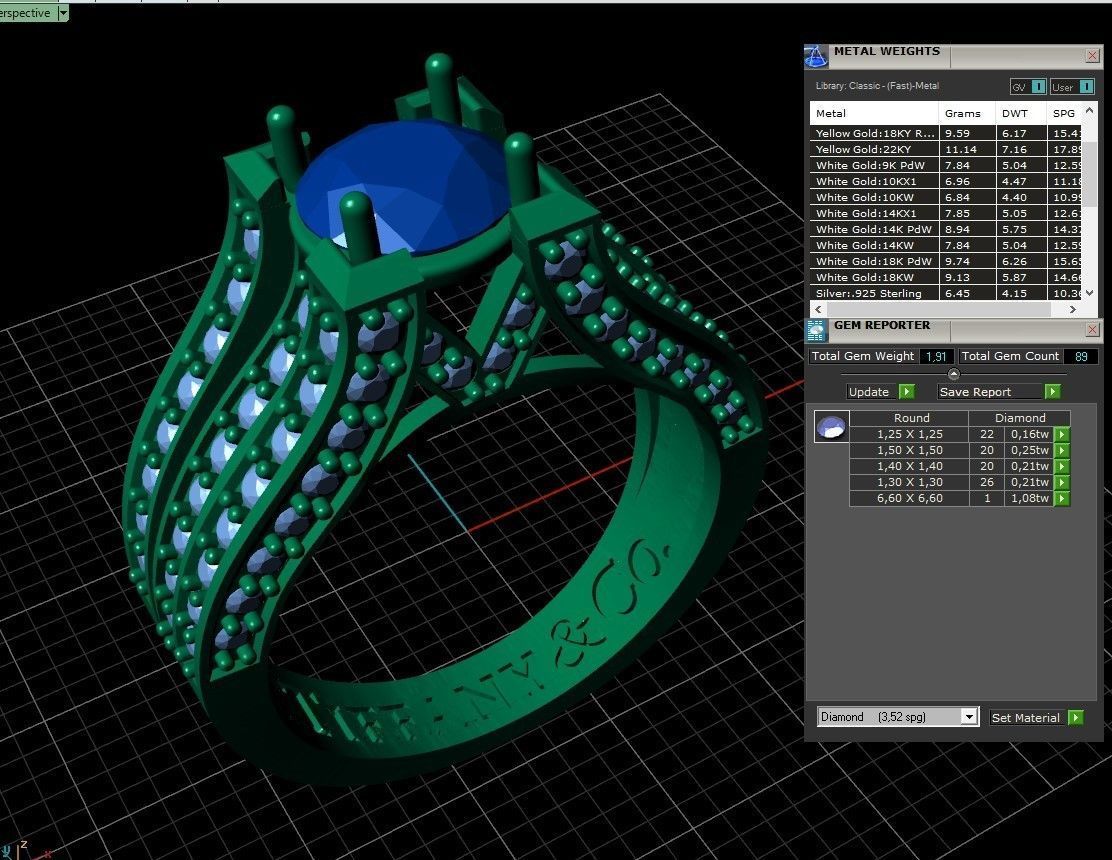
Task: Close the Gem Reporter panel
Action: pos(1092,330)
